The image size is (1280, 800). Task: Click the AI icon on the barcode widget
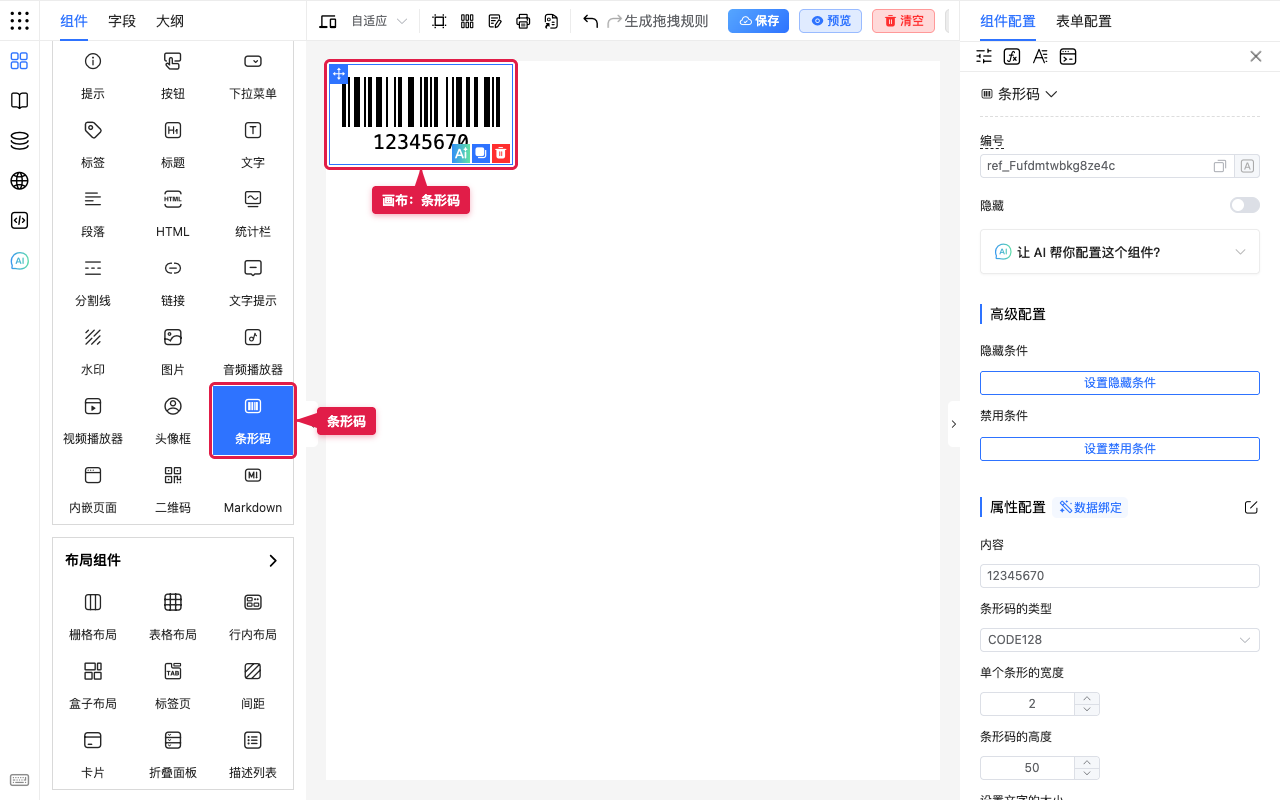coord(461,153)
